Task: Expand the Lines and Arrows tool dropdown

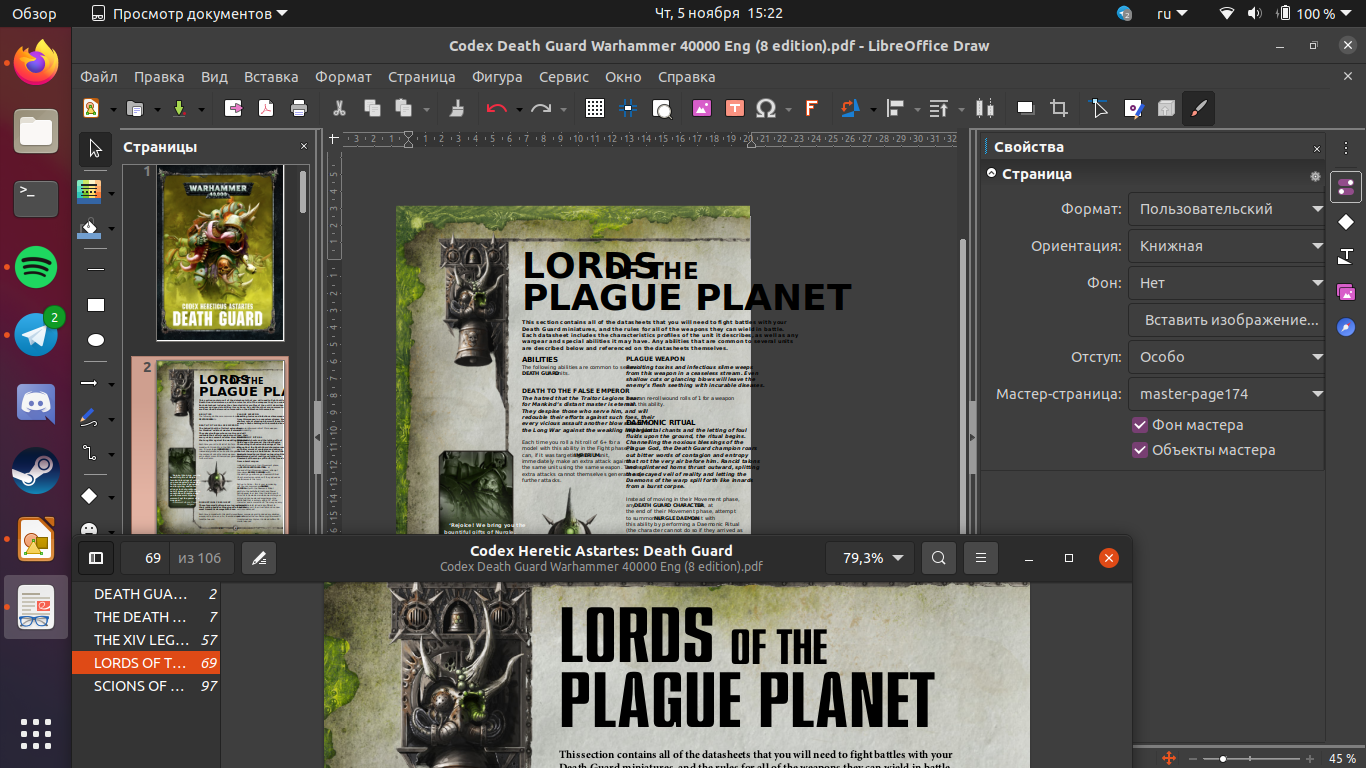Action: (x=111, y=383)
